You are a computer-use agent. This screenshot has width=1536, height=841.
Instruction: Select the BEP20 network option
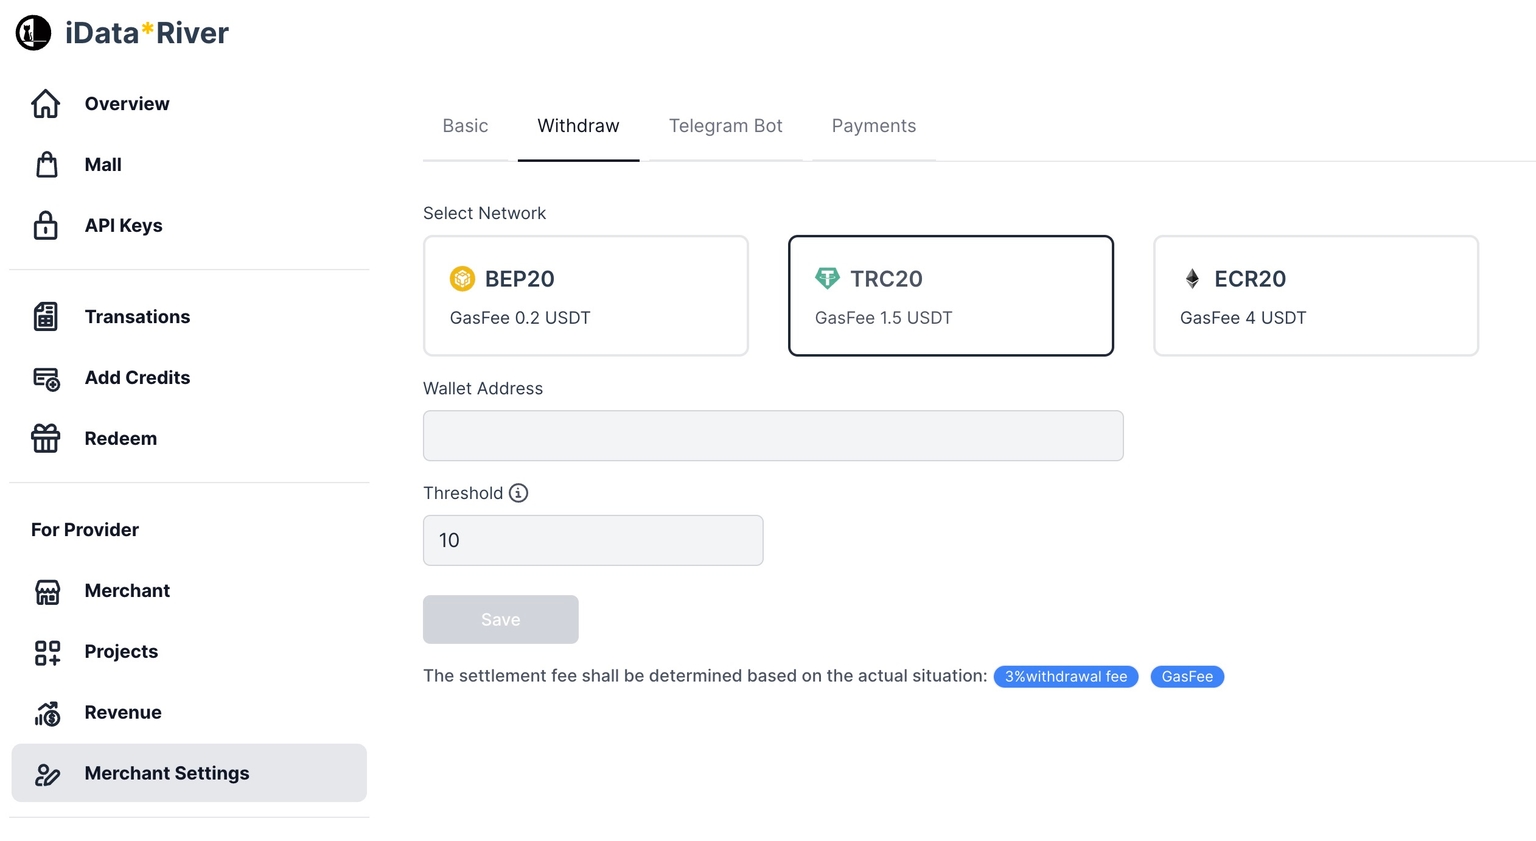[x=585, y=296]
